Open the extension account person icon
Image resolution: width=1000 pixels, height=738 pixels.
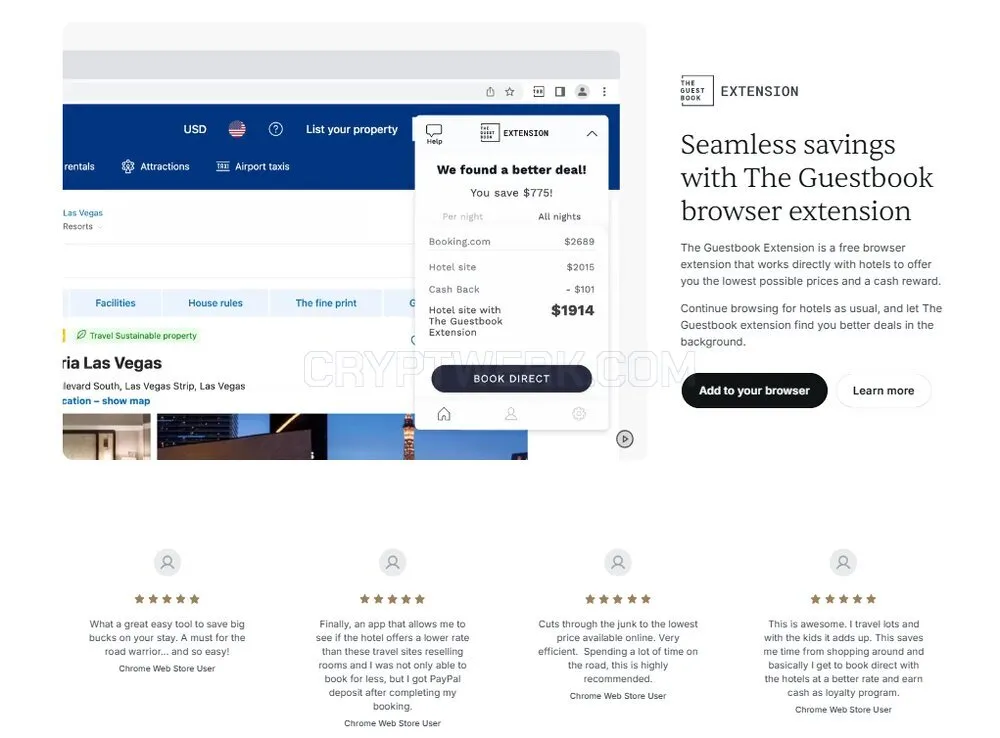(x=511, y=414)
